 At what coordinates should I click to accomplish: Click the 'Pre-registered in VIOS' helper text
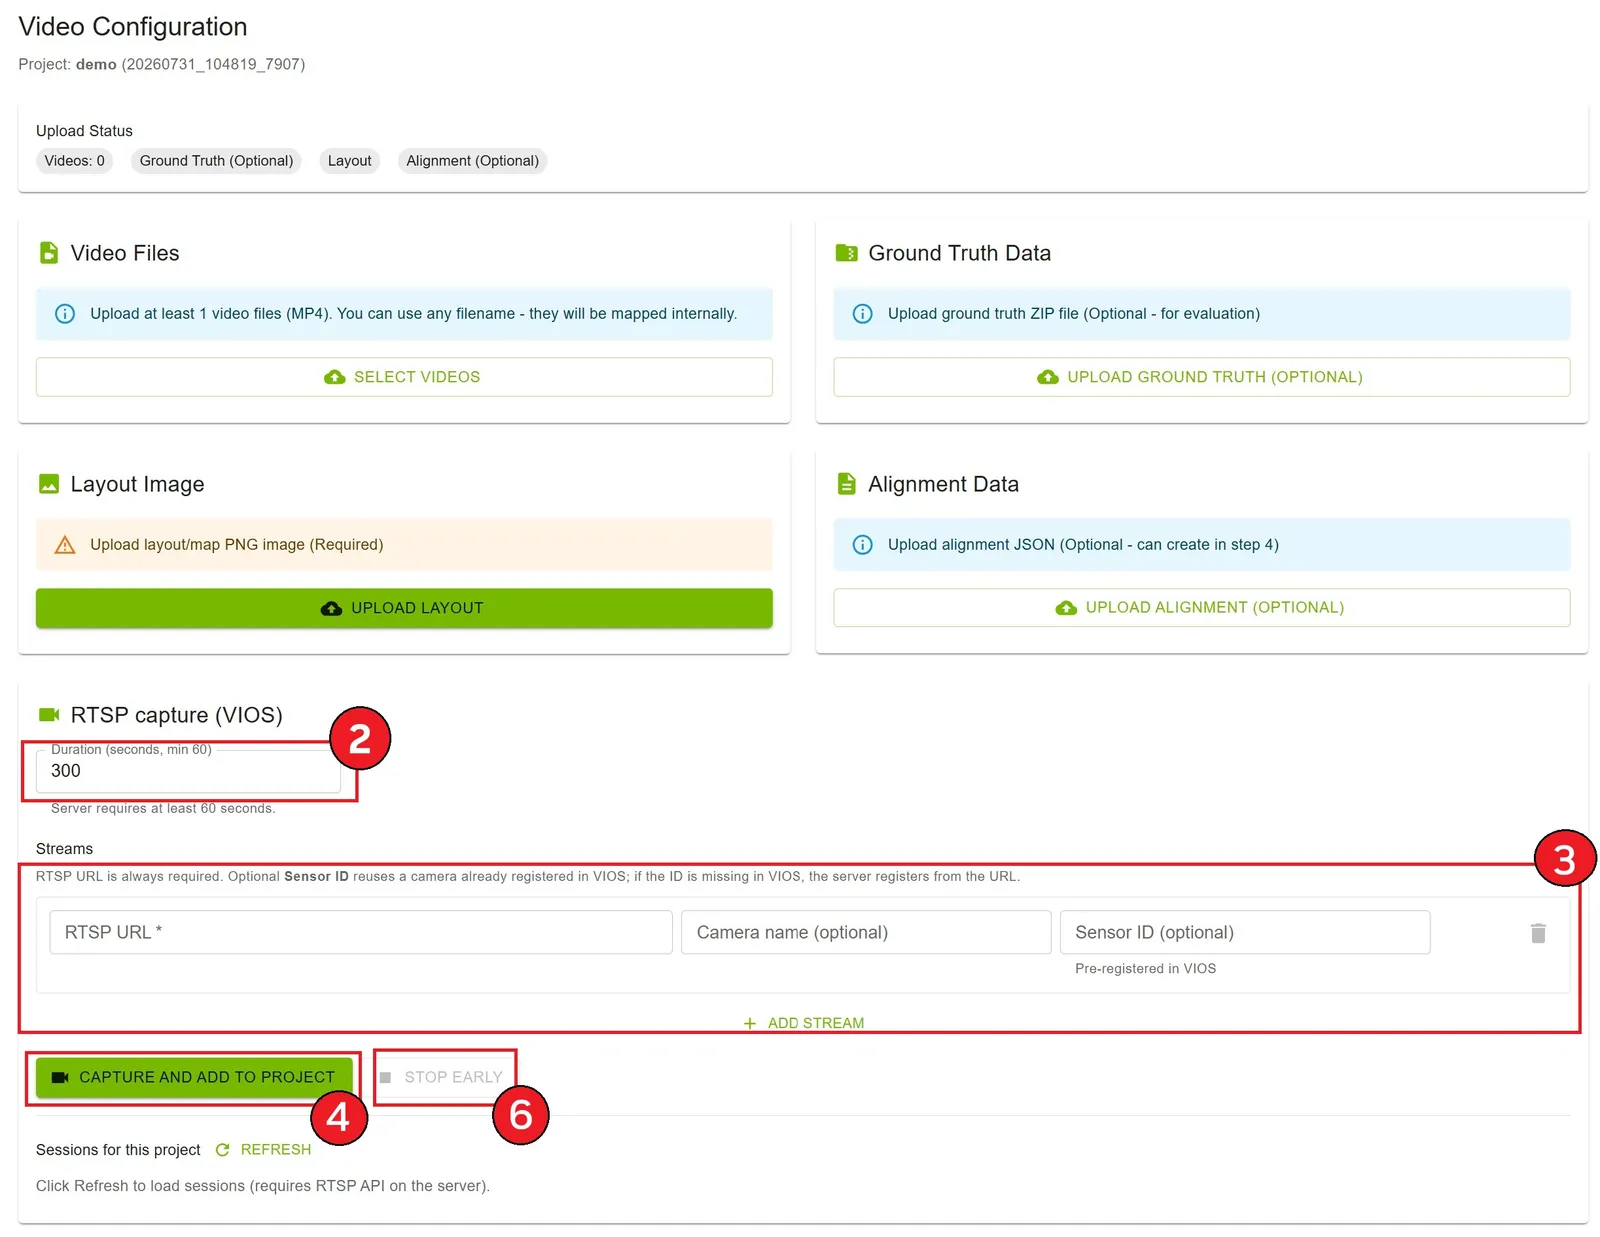coord(1146,968)
